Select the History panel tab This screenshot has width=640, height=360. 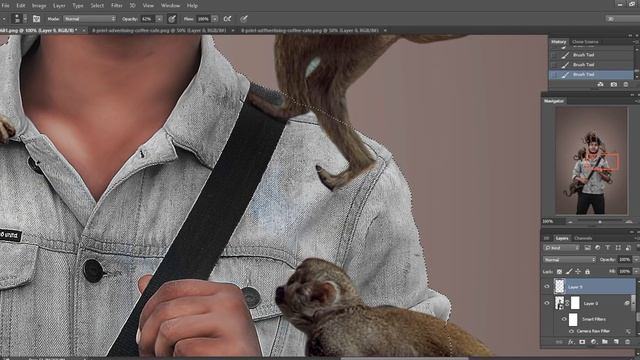pyautogui.click(x=558, y=42)
